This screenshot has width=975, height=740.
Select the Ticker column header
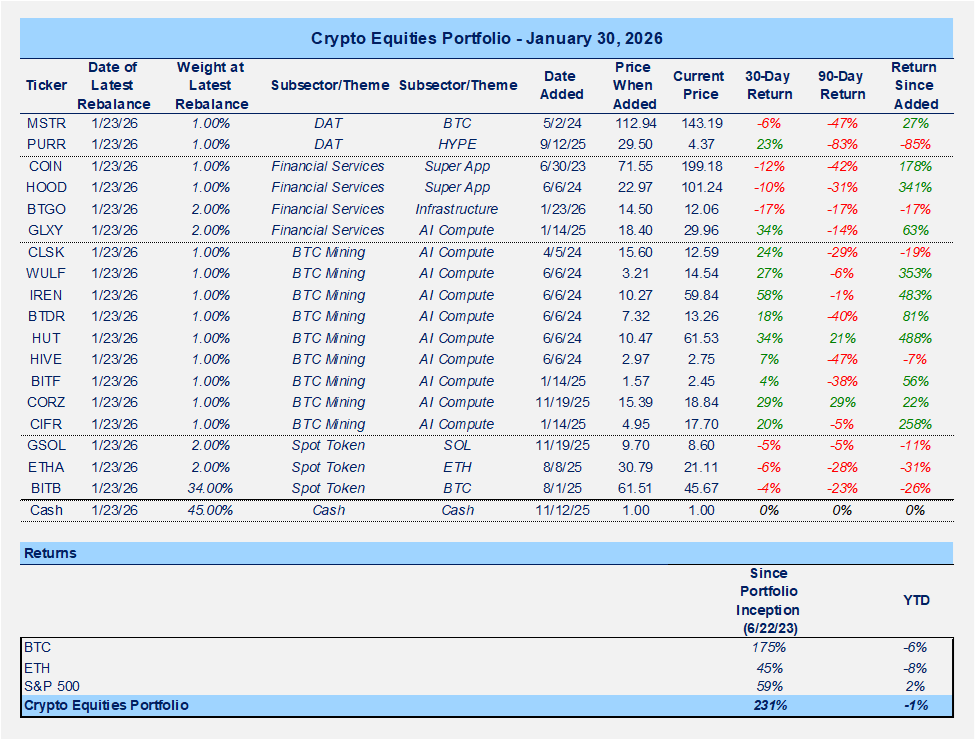coord(46,86)
